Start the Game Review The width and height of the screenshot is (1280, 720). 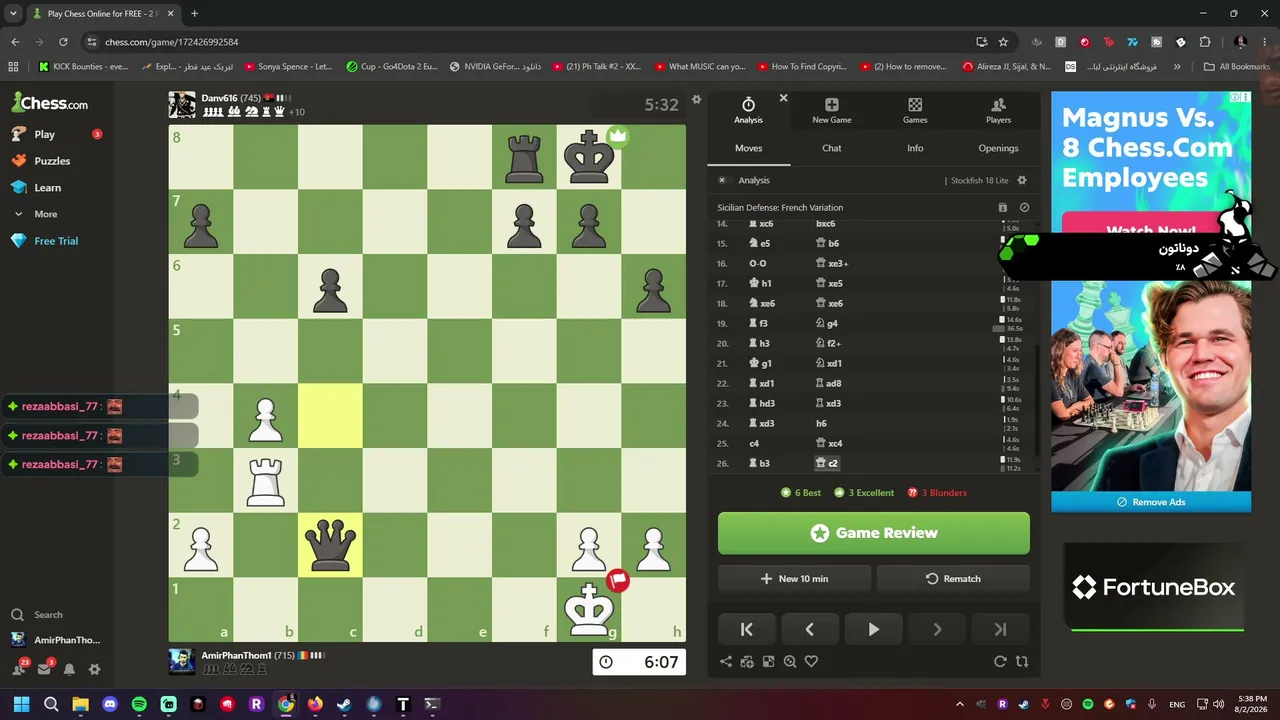click(x=874, y=533)
